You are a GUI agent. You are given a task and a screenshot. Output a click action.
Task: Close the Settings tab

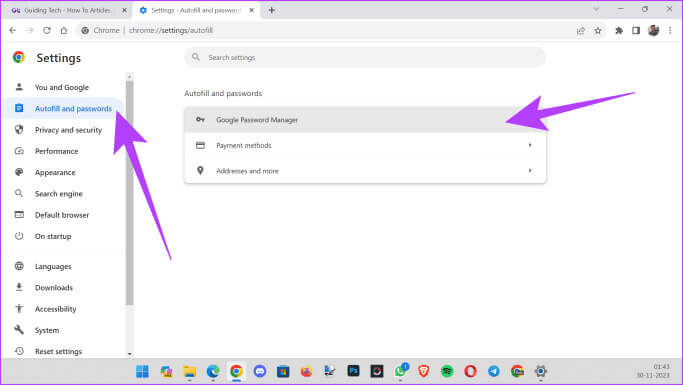(x=251, y=10)
